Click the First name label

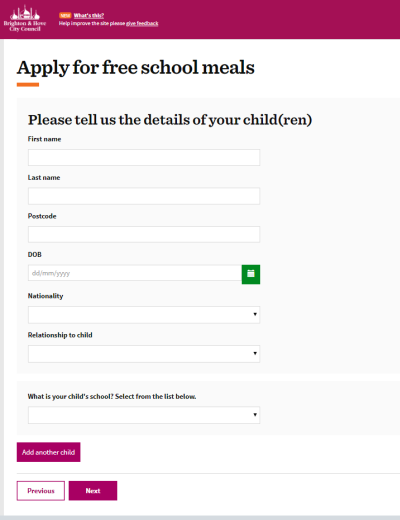44,139
